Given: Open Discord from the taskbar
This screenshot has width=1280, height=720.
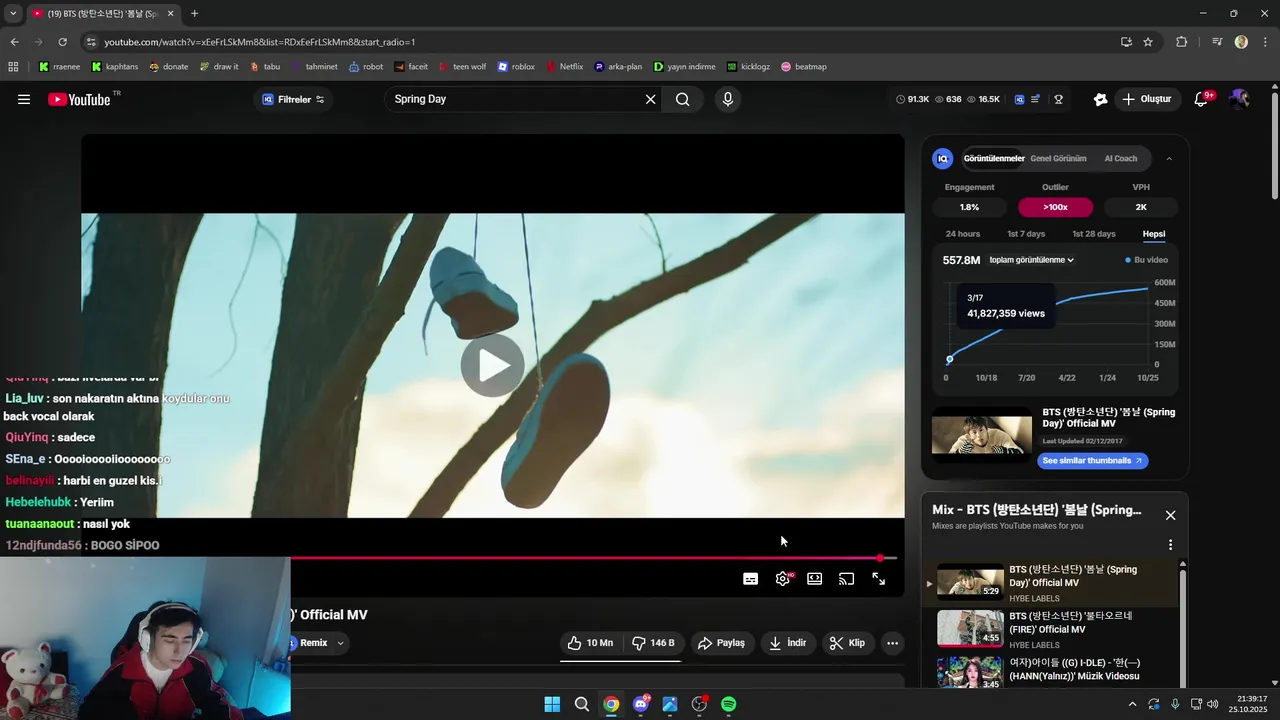Looking at the screenshot, I should click(641, 704).
